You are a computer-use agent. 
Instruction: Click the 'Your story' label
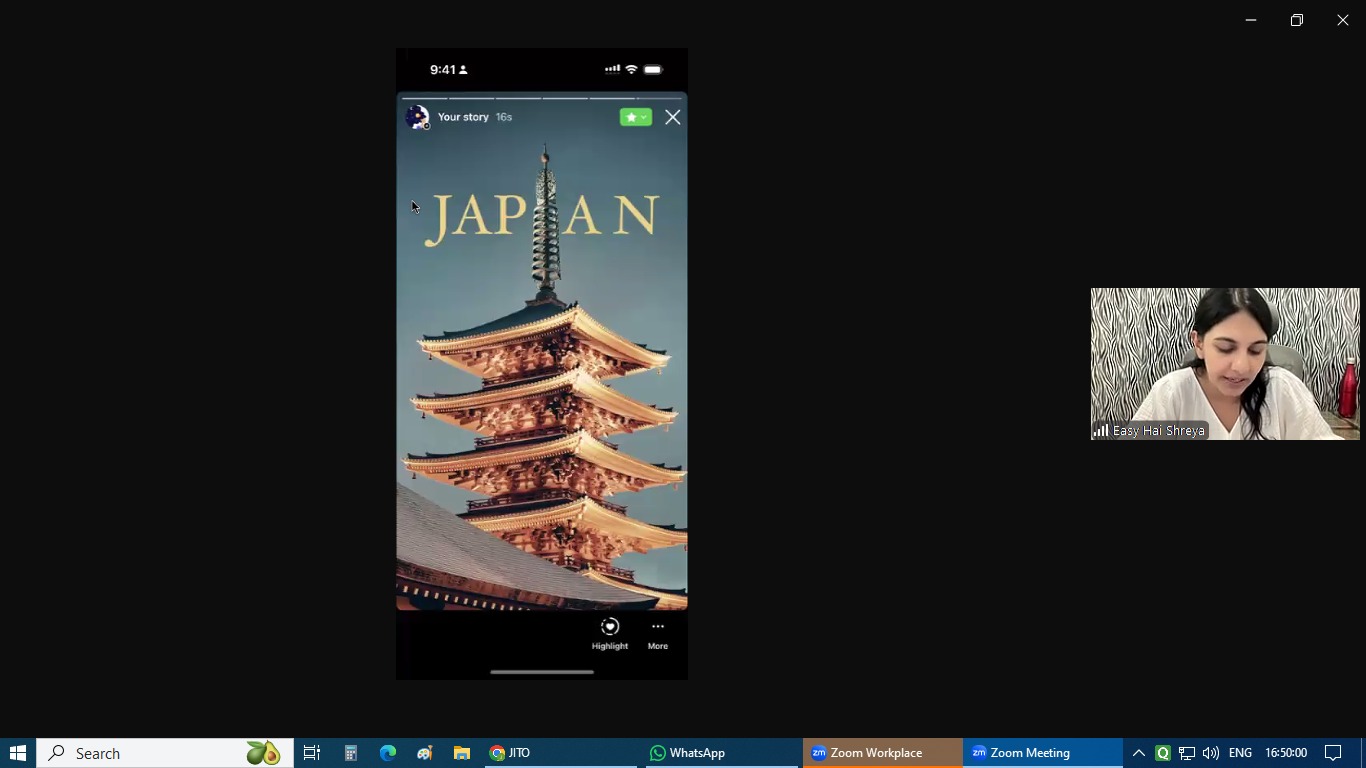(463, 117)
